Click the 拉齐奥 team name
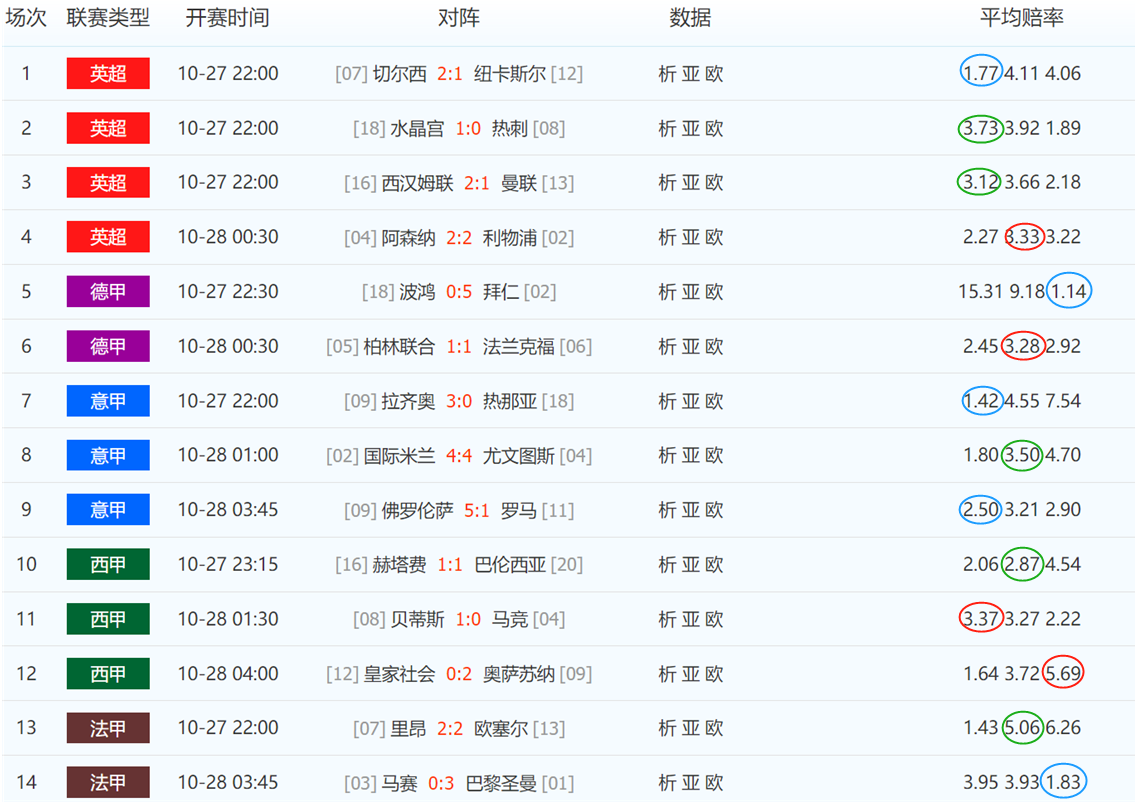The image size is (1135, 806). click(x=408, y=401)
